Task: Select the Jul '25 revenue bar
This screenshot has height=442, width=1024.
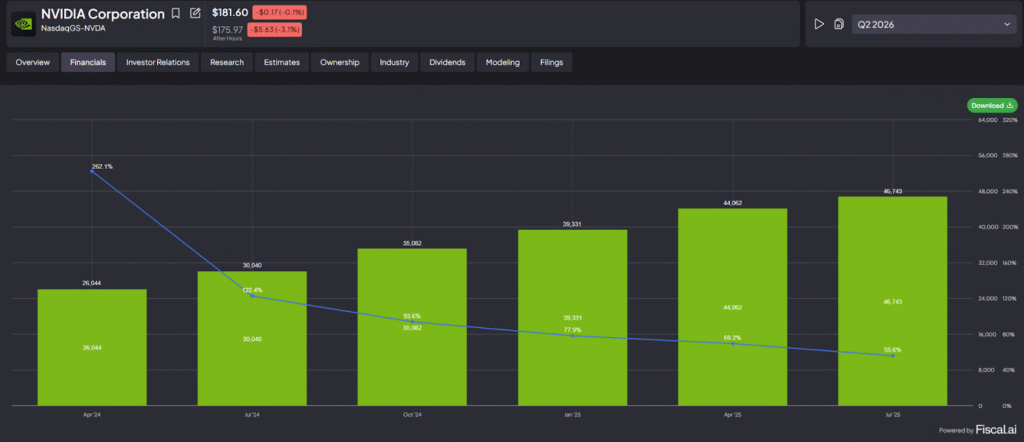Action: tap(893, 301)
